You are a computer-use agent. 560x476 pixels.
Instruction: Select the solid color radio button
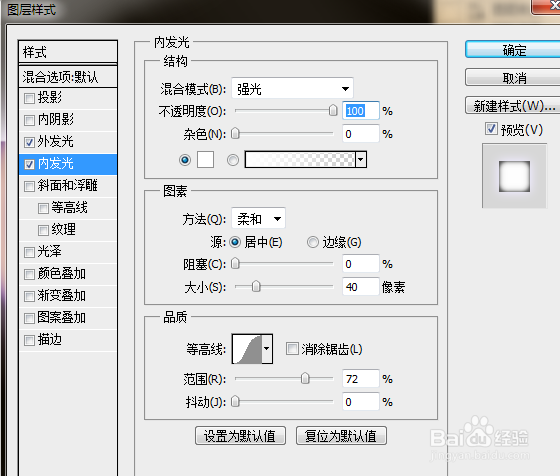(x=185, y=160)
